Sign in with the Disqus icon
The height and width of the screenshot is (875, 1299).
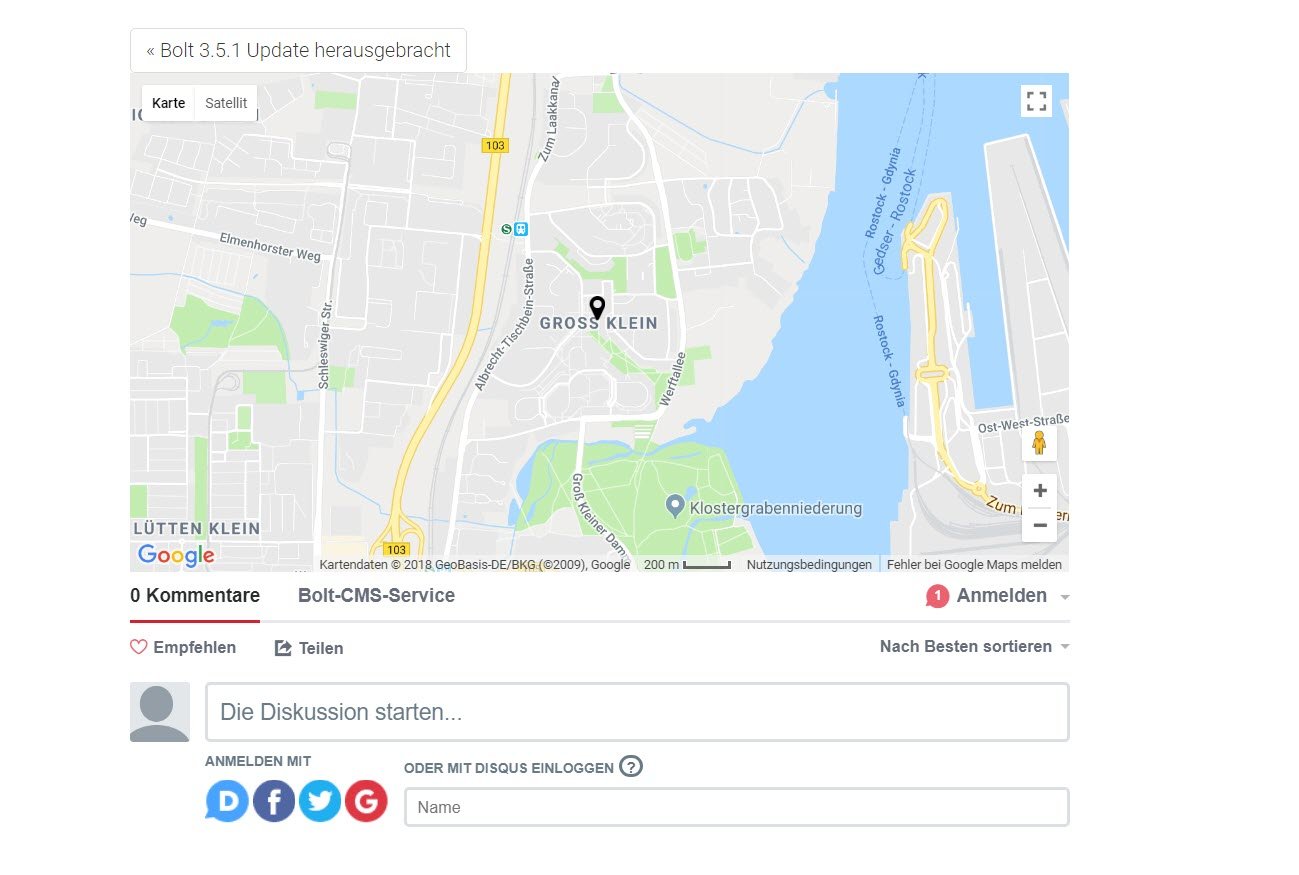tap(227, 801)
